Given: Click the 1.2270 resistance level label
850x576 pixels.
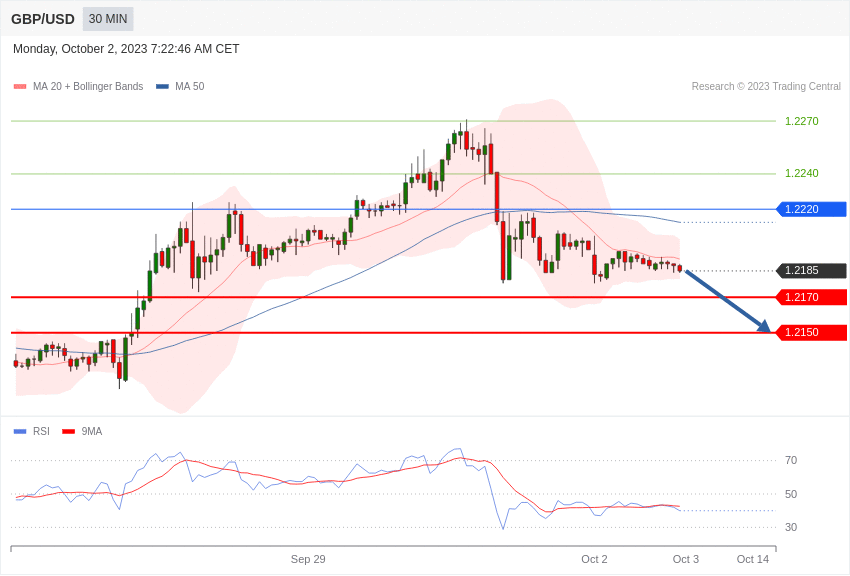Looking at the screenshot, I should [802, 121].
